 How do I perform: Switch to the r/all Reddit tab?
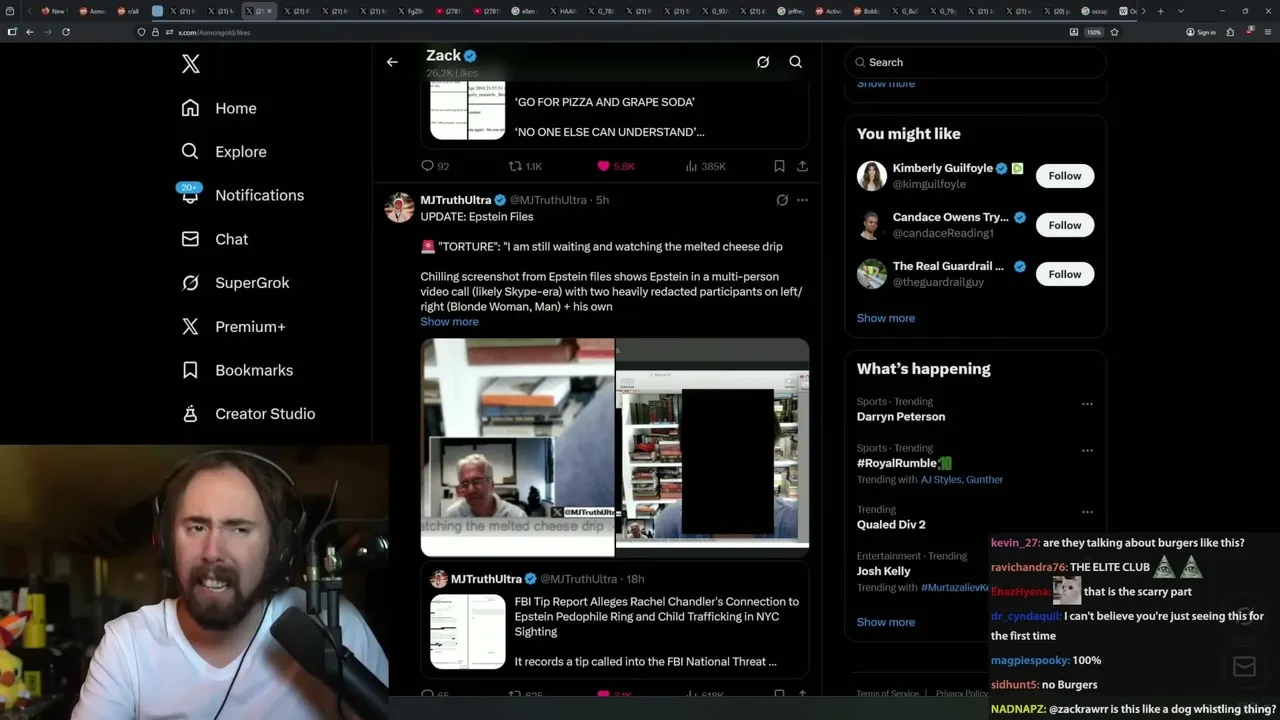(128, 11)
